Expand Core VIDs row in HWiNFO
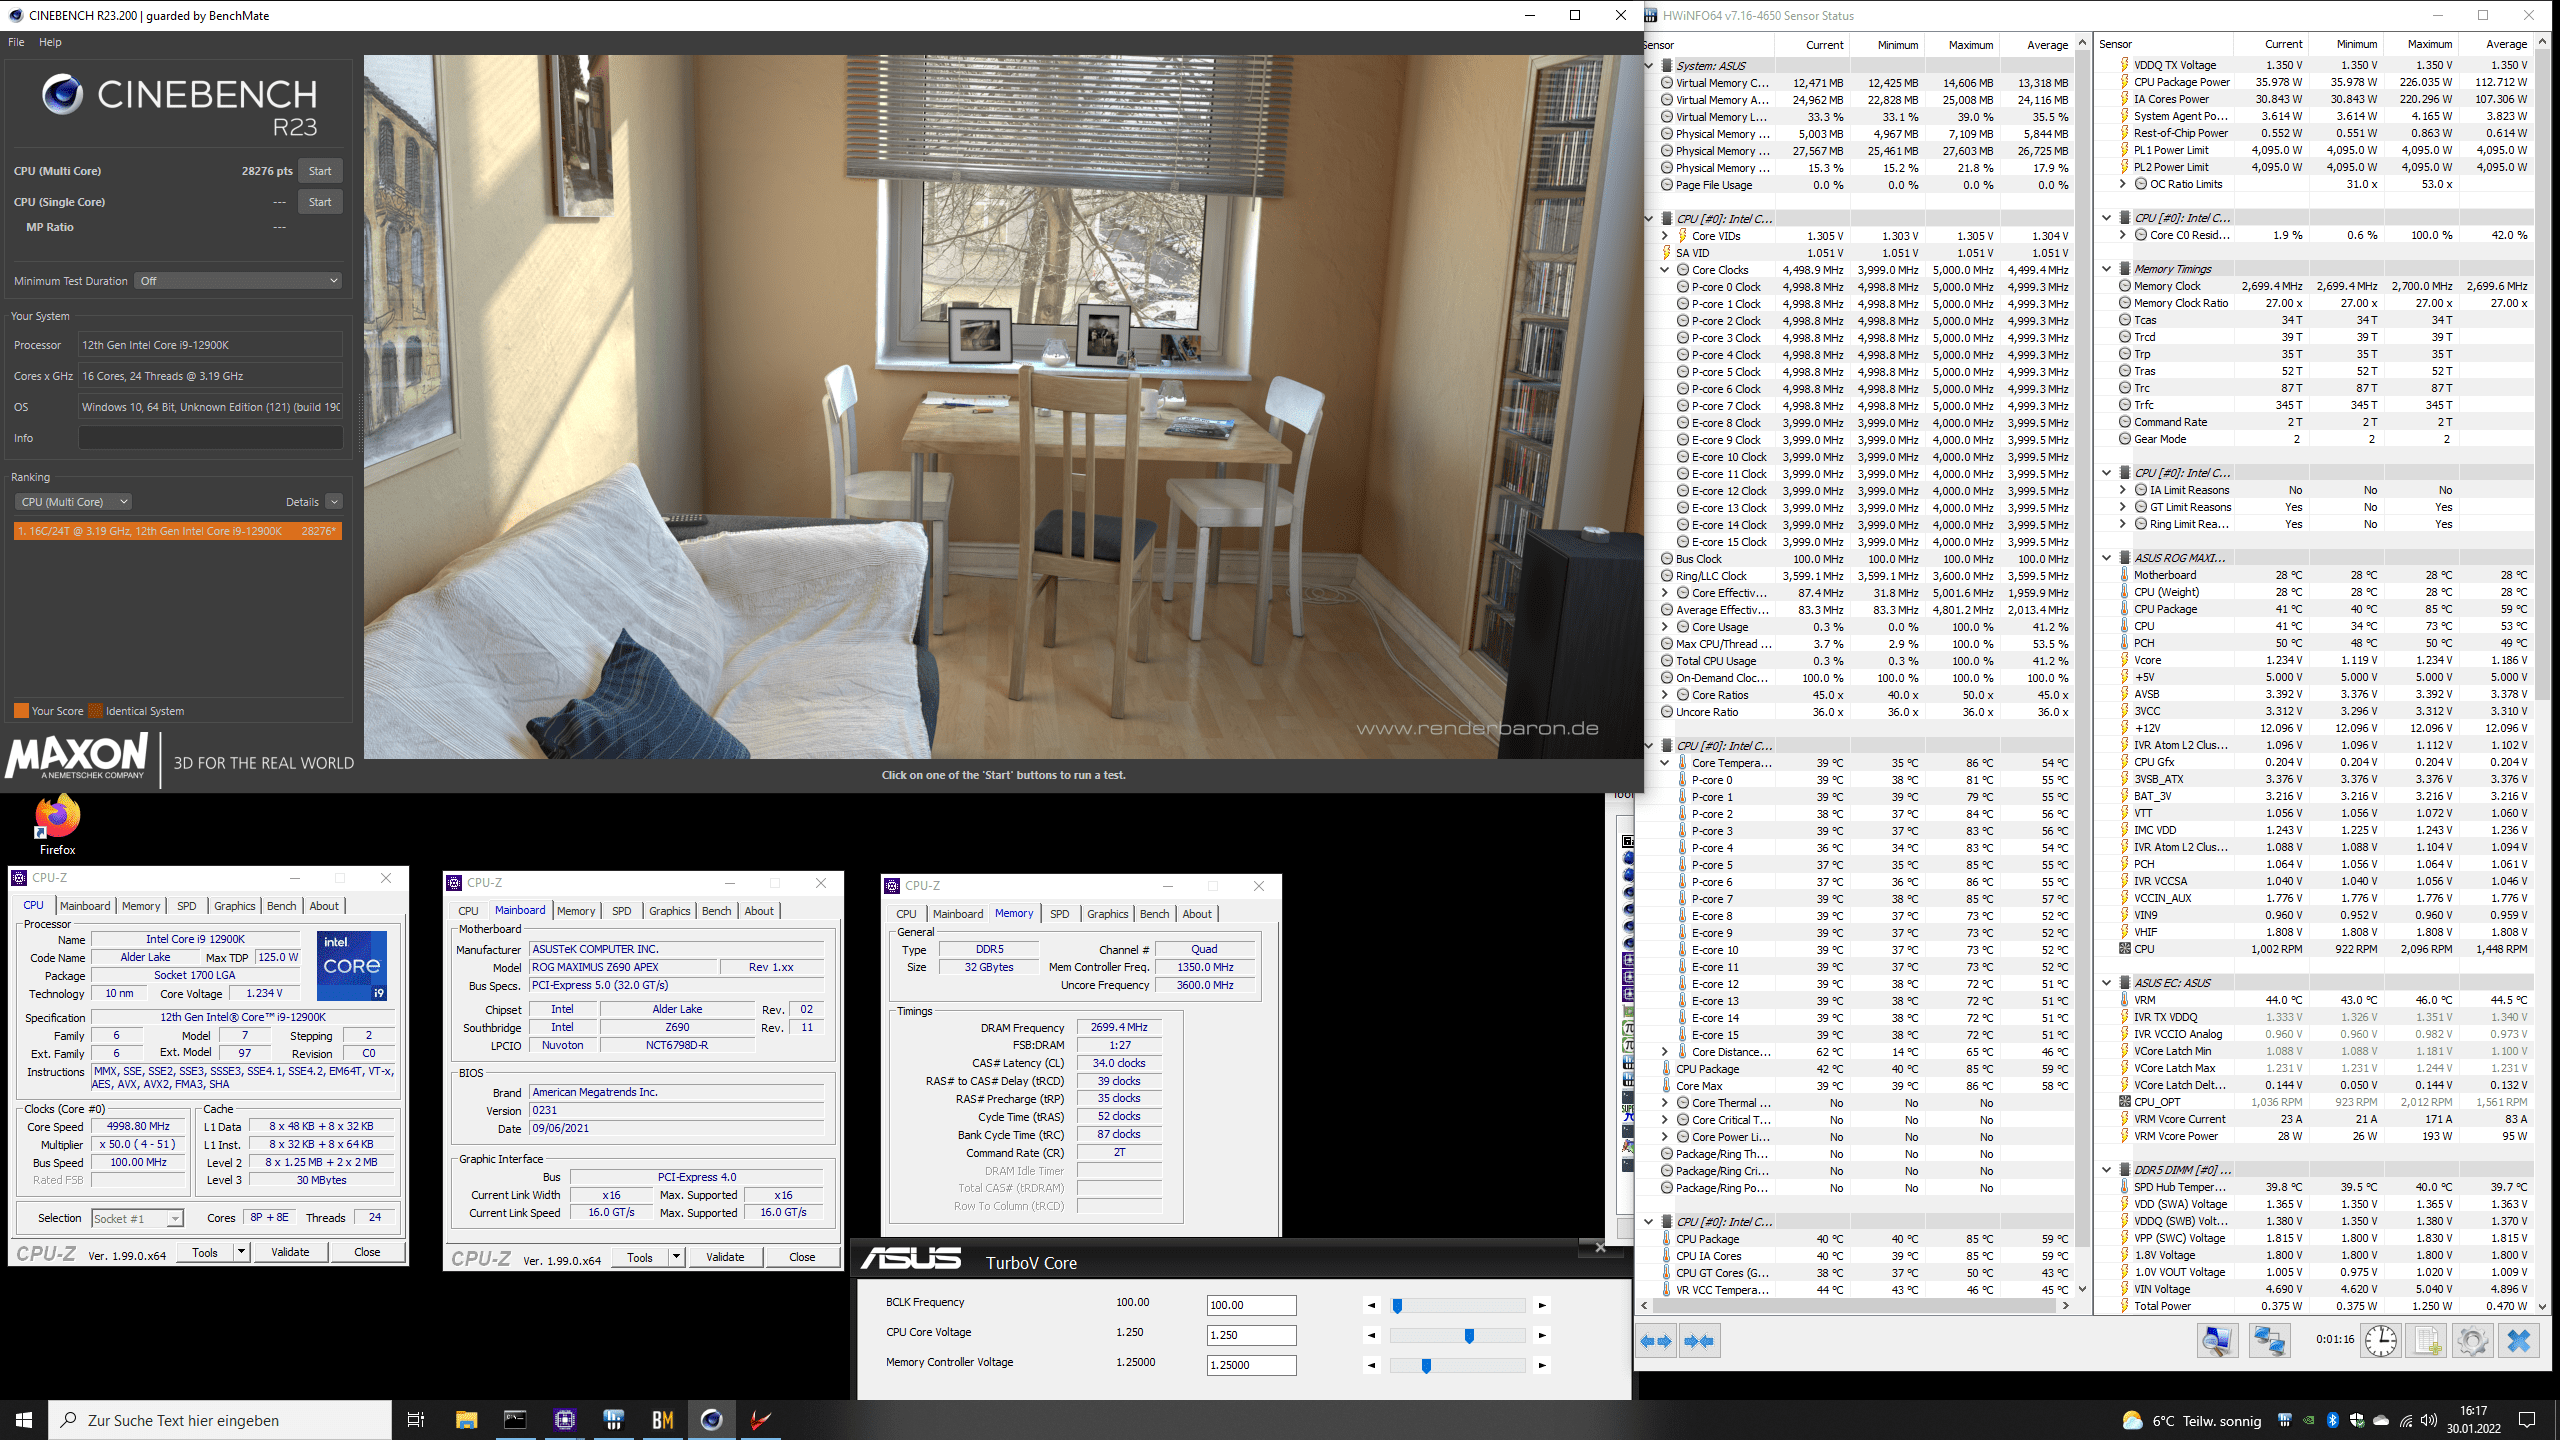This screenshot has height=1440, width=2560. coord(1665,236)
